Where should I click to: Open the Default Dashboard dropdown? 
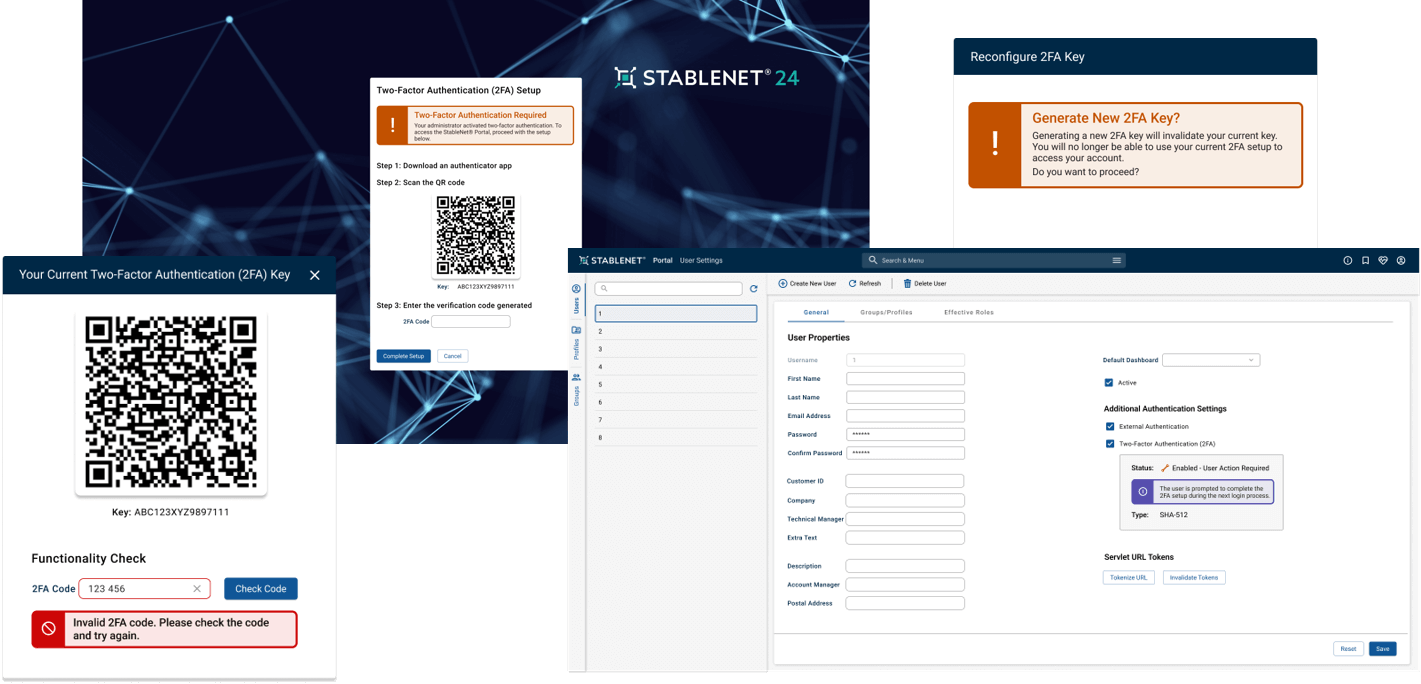1211,360
